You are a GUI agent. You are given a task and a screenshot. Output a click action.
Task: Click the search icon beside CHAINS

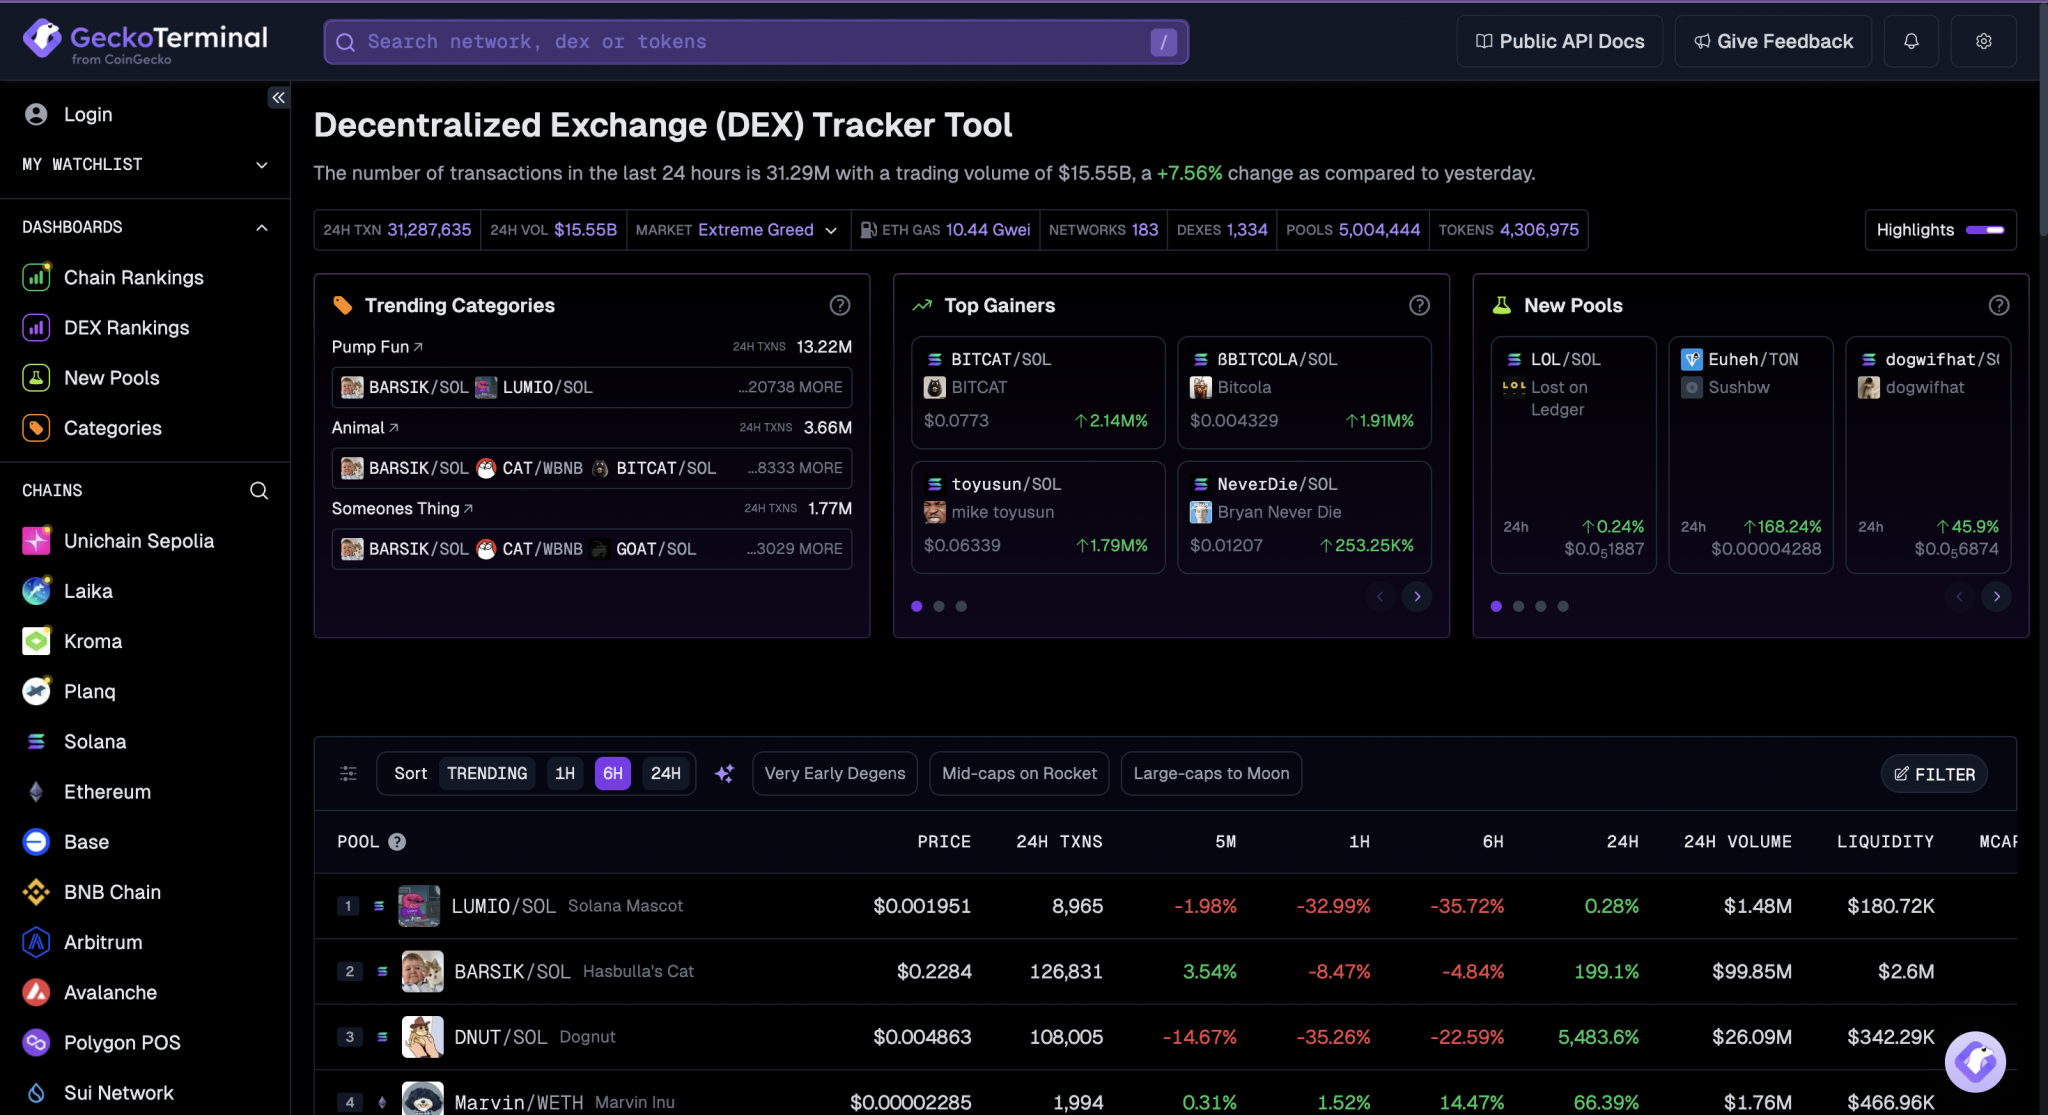259,490
